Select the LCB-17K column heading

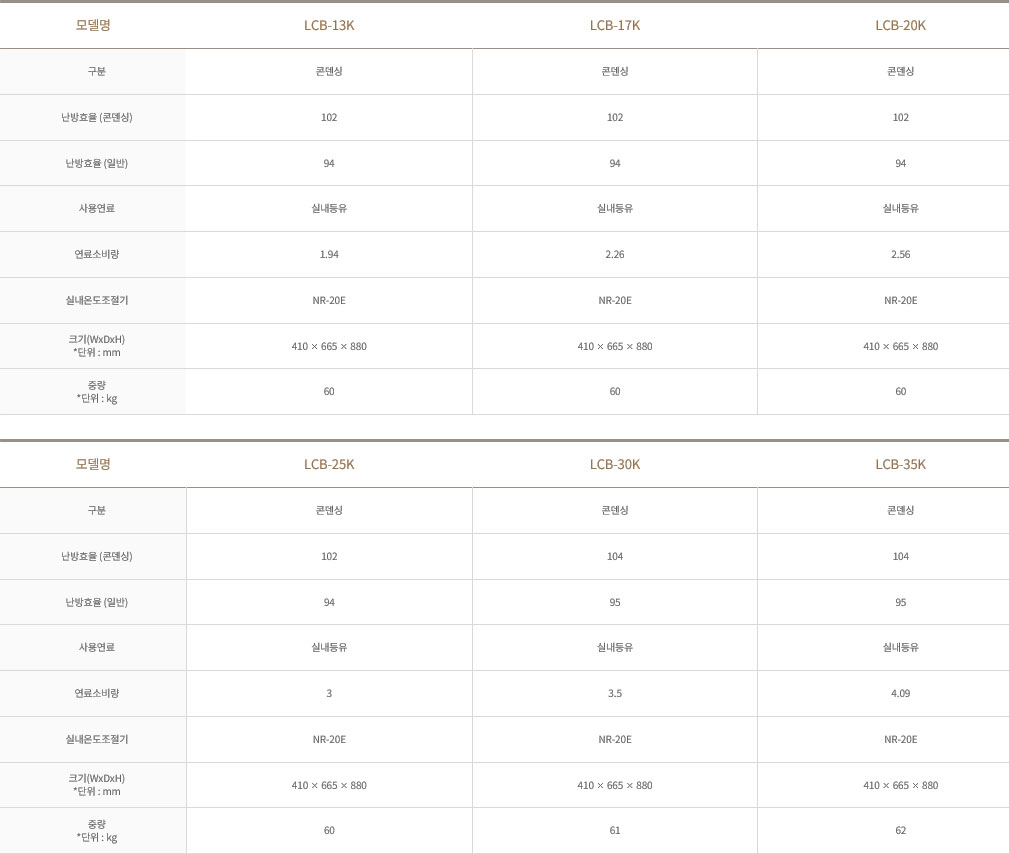coord(615,25)
